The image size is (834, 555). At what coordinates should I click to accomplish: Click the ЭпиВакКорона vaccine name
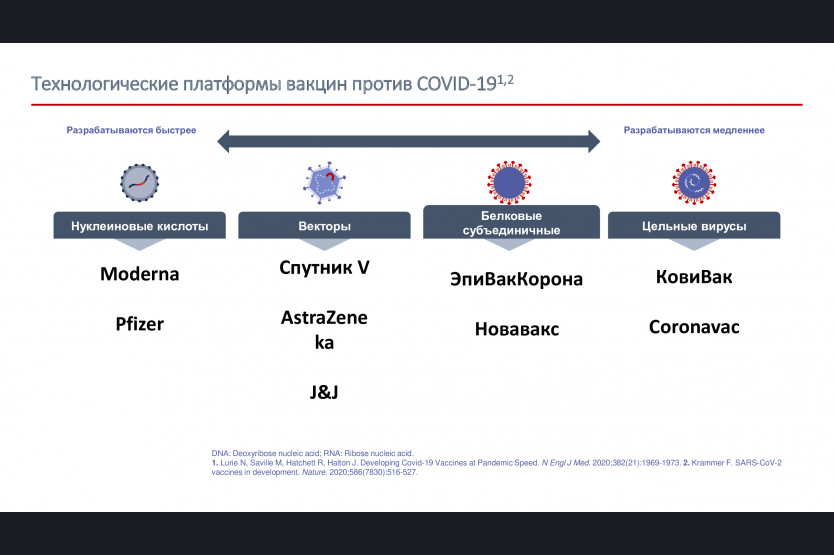(516, 279)
